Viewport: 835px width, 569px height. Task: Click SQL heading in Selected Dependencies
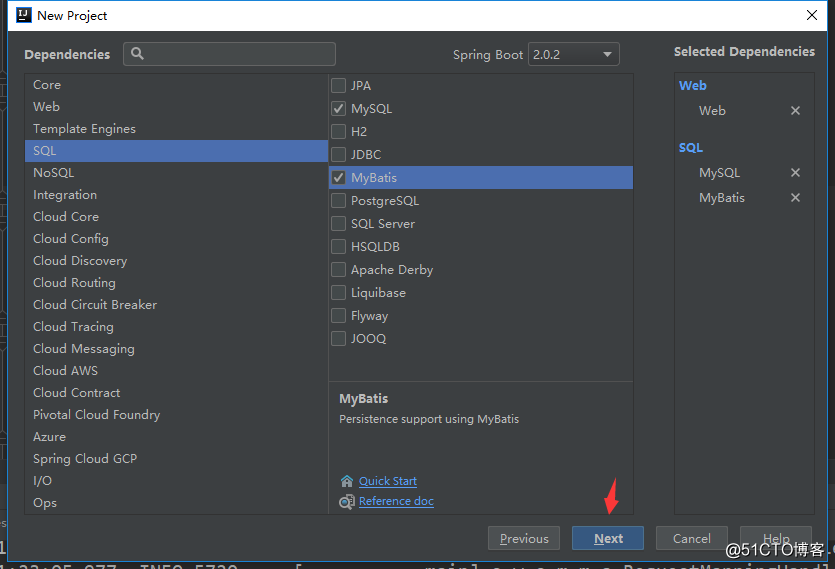pyautogui.click(x=691, y=148)
